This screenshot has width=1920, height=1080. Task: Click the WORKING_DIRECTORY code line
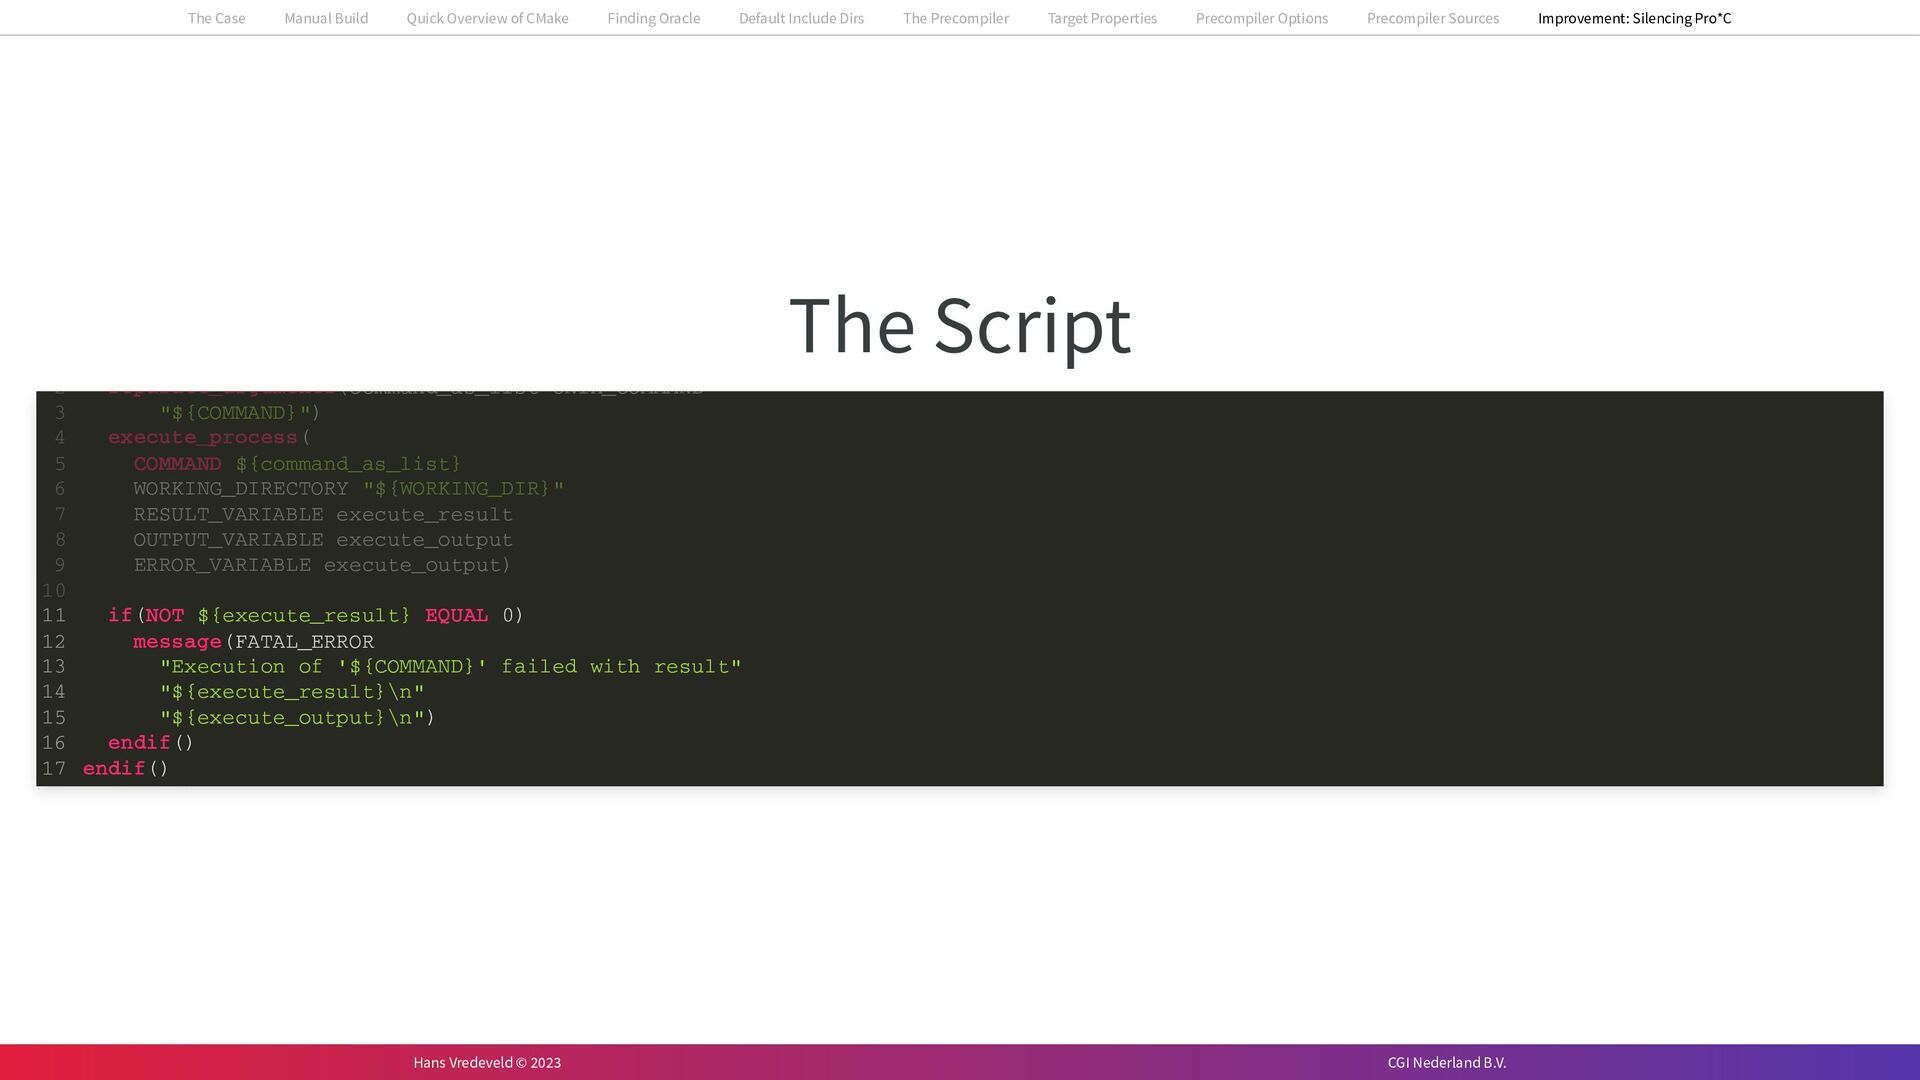348,489
